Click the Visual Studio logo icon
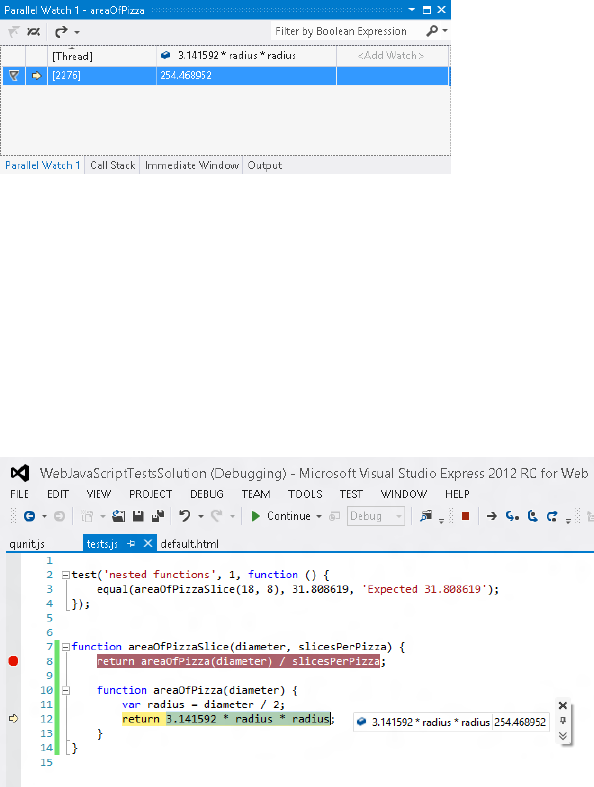The width and height of the screenshot is (594, 787). pyautogui.click(x=20, y=473)
